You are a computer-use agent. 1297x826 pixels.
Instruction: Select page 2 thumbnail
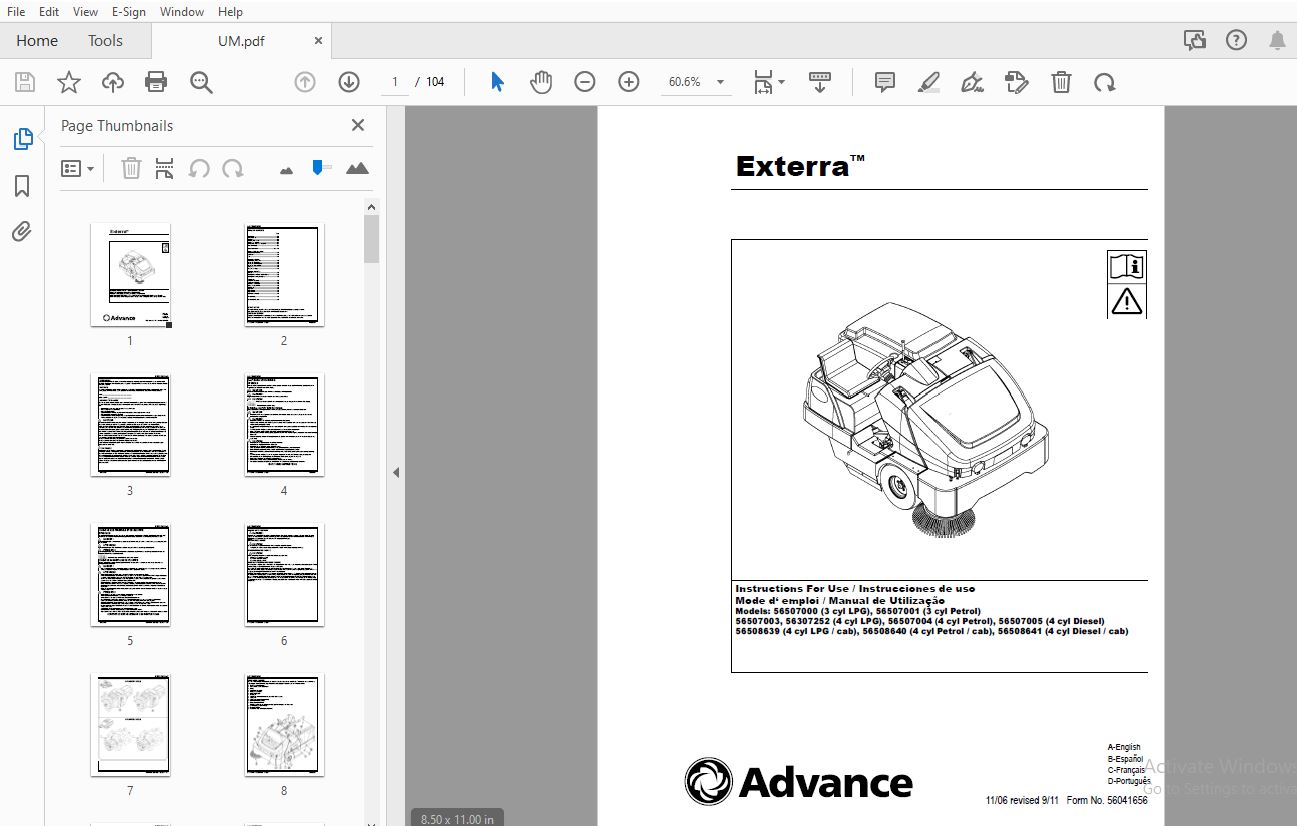pos(284,275)
